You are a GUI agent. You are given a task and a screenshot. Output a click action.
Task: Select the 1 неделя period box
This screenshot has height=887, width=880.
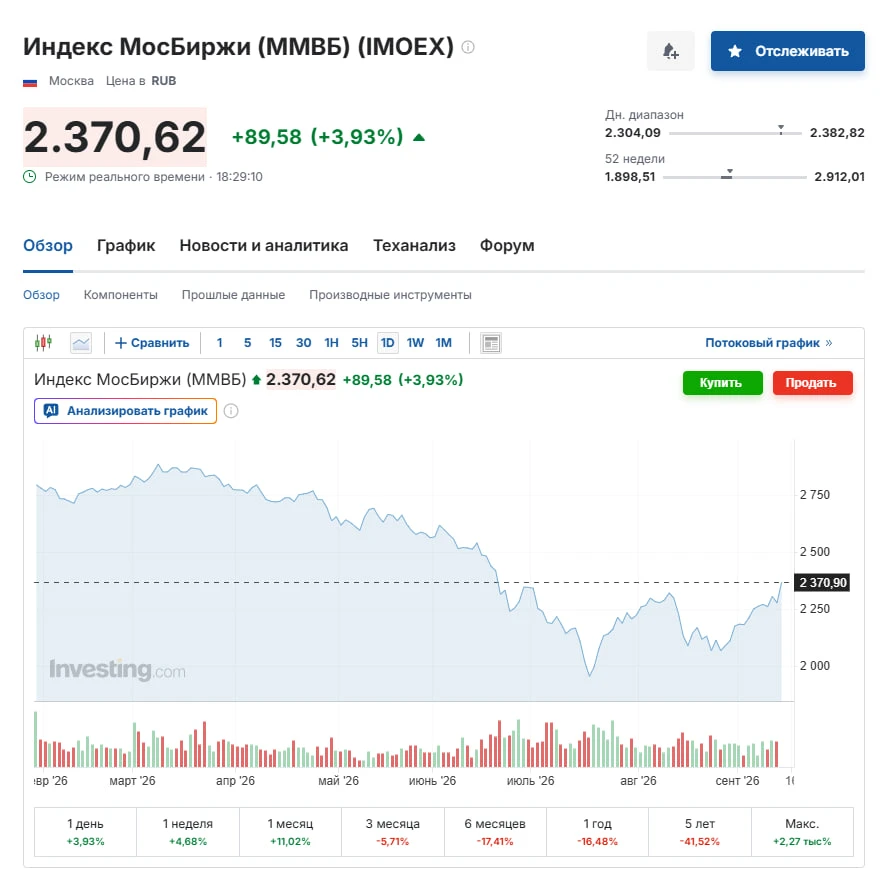coord(188,832)
